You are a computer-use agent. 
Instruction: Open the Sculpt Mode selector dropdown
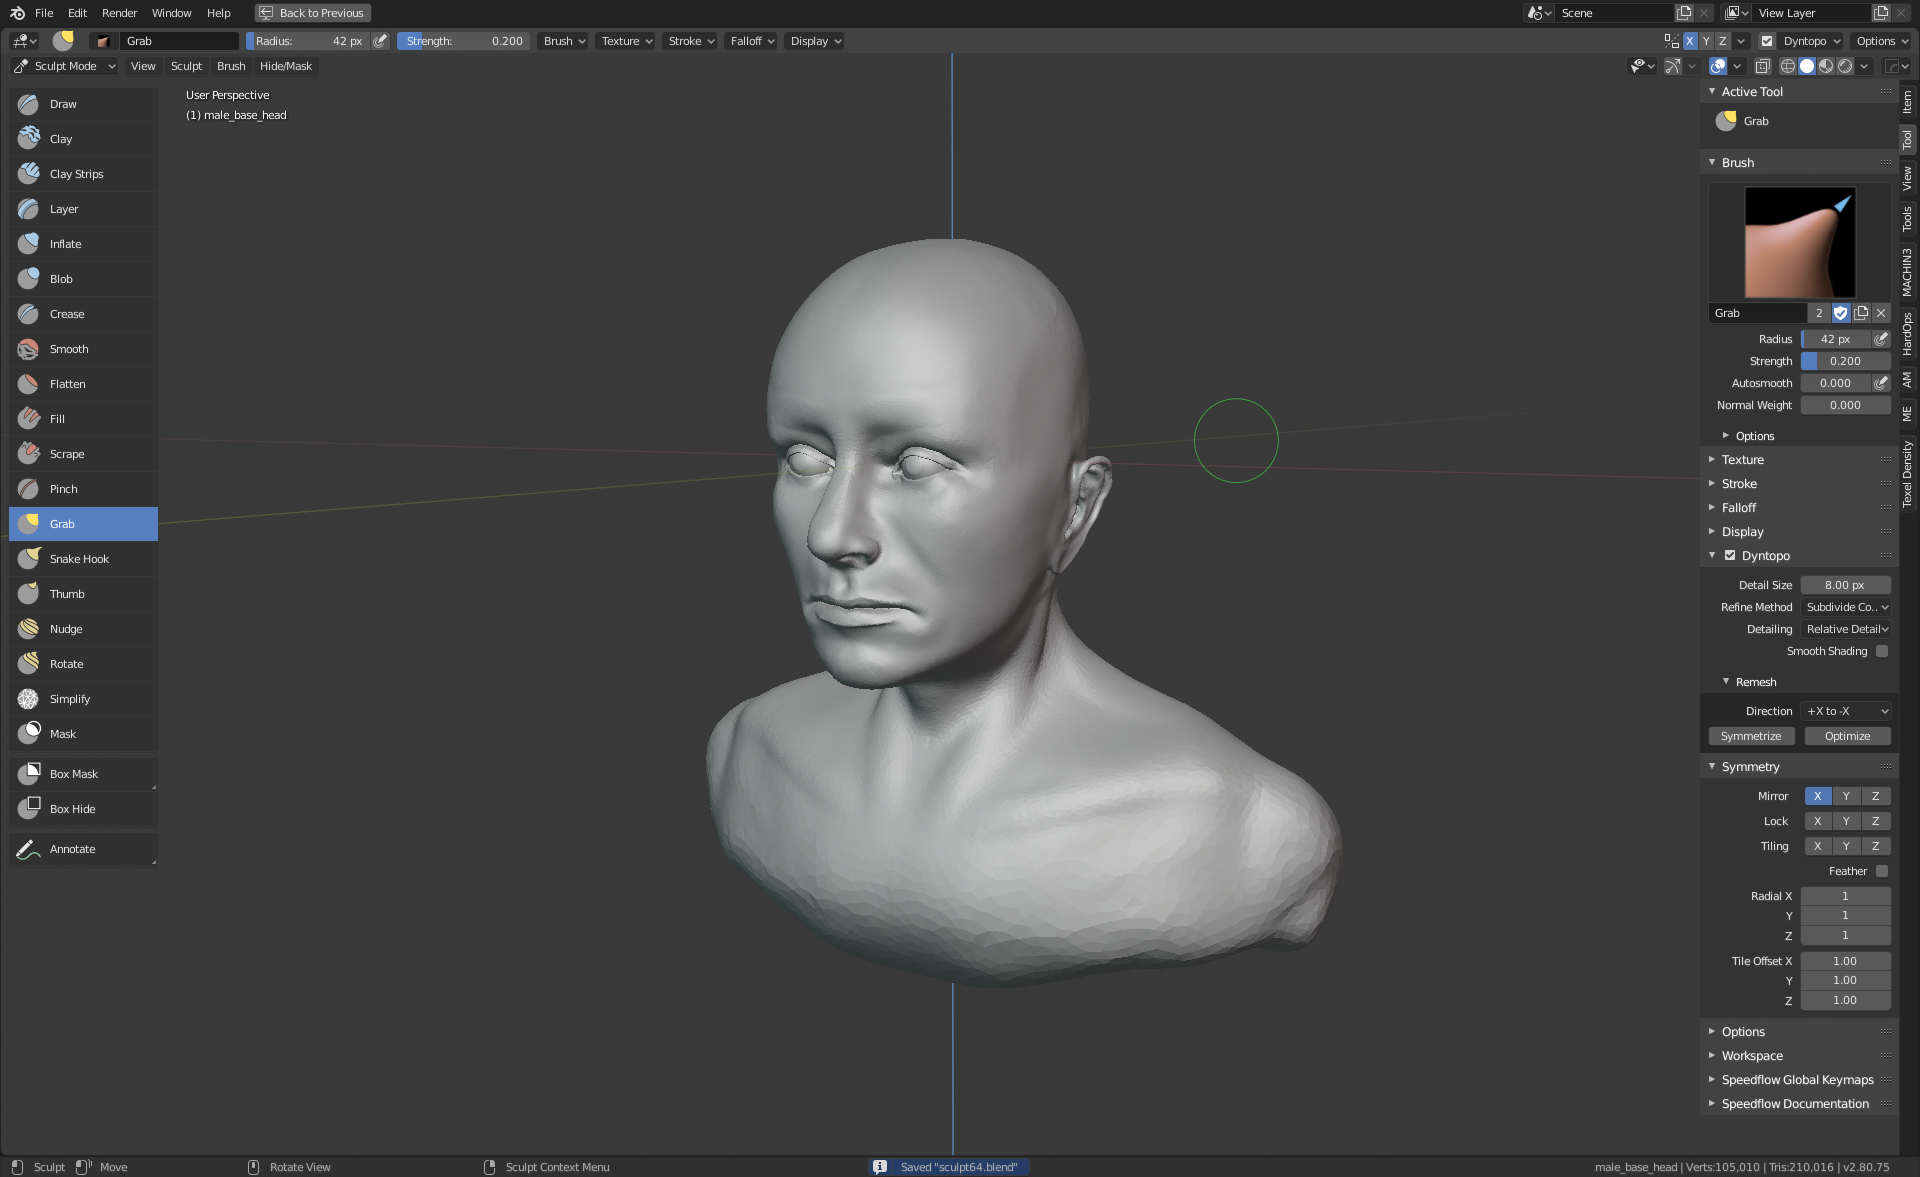65,66
